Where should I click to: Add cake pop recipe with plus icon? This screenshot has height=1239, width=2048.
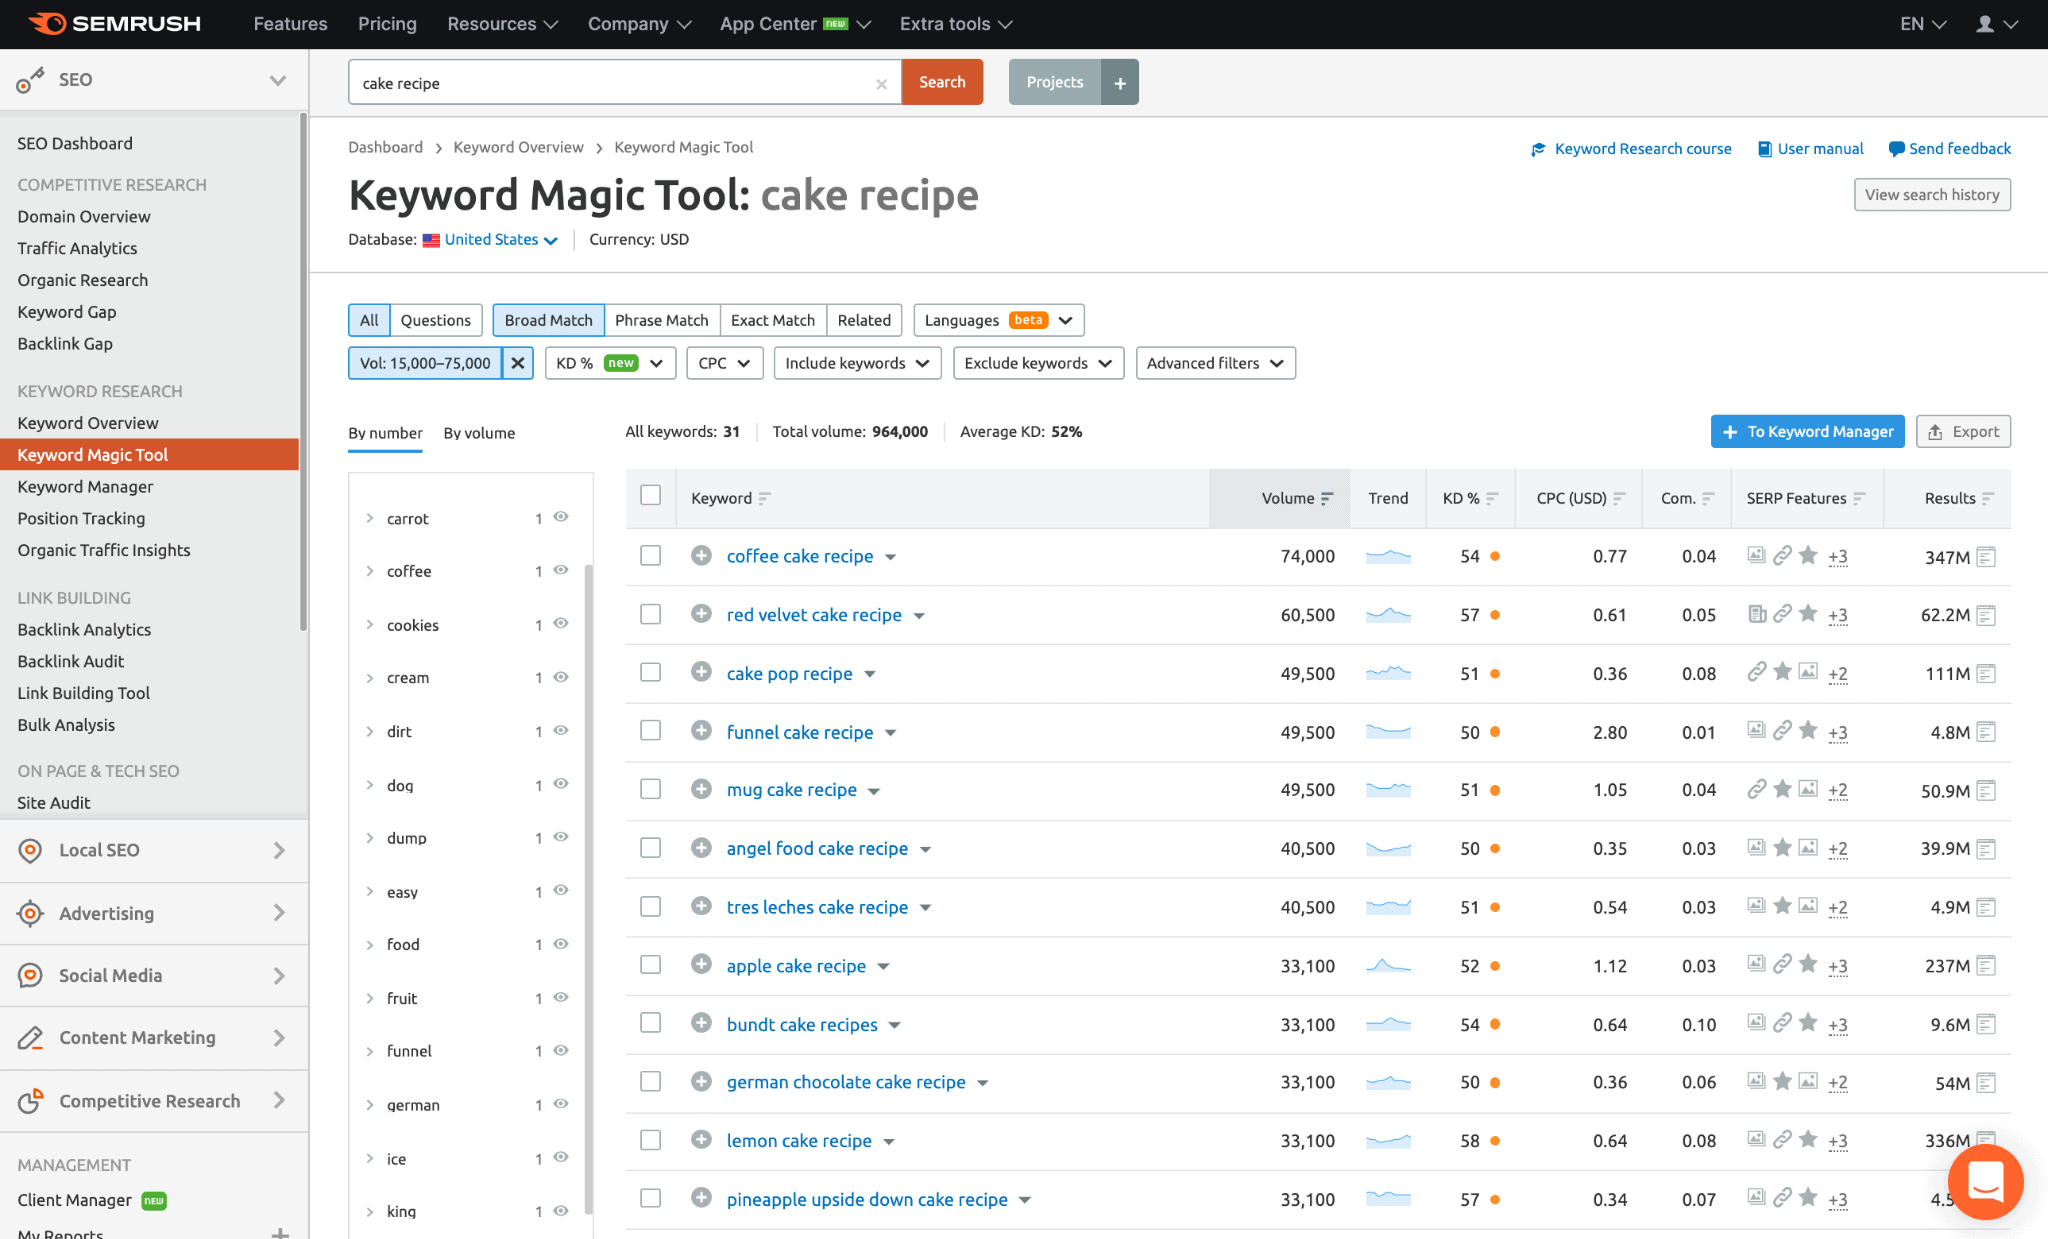(x=701, y=672)
